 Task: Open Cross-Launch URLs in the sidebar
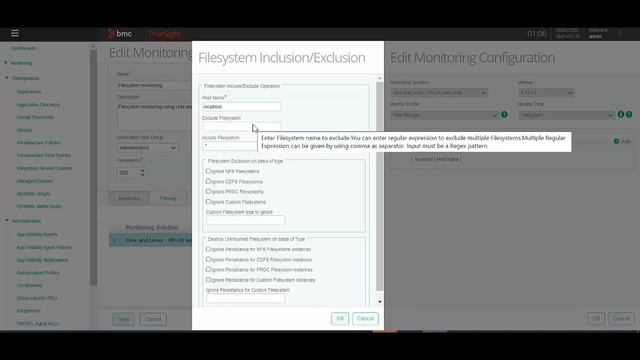pyautogui.click(x=37, y=298)
